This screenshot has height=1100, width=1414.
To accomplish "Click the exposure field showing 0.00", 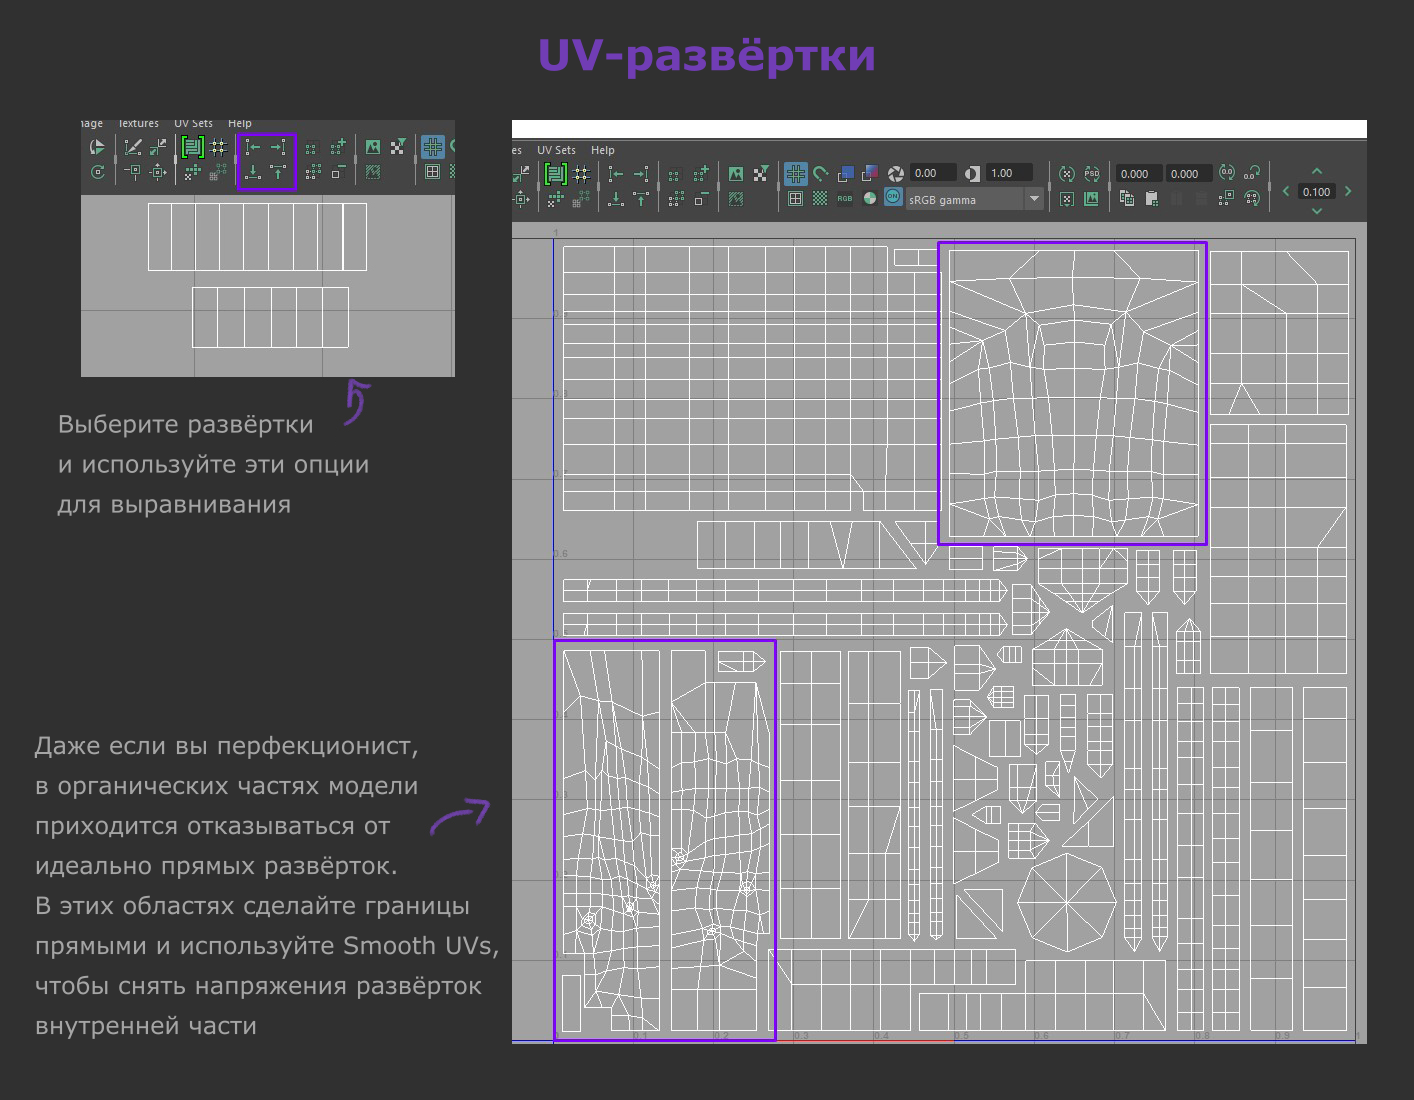I will tap(934, 173).
